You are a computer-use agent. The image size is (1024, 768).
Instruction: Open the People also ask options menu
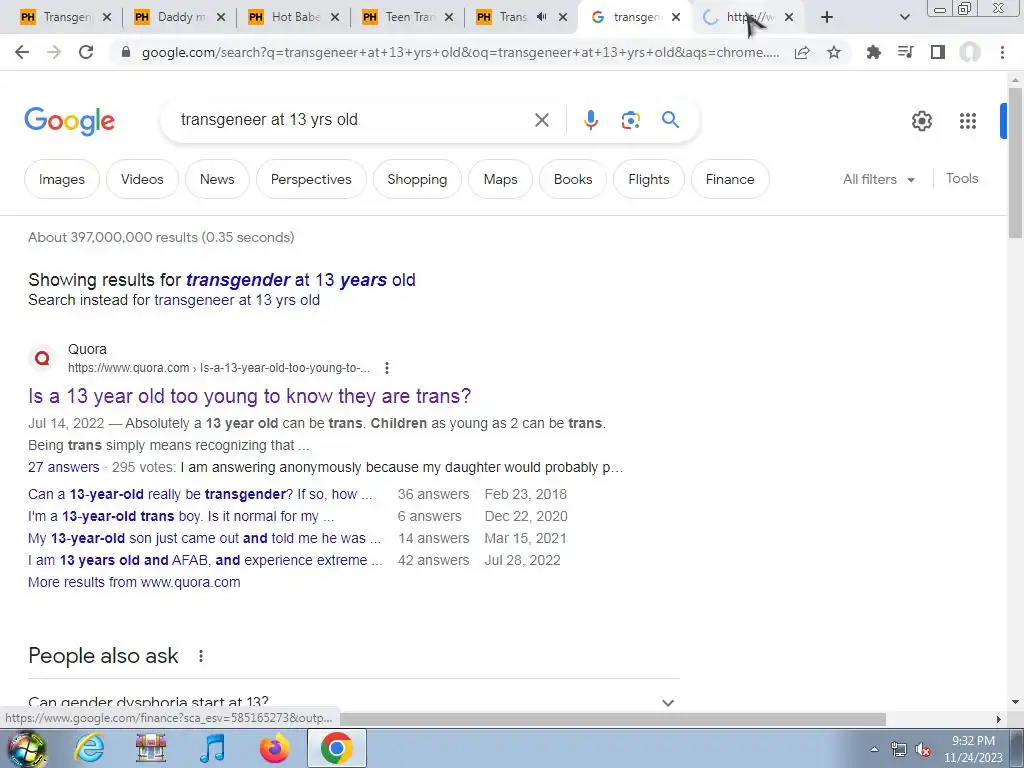coord(201,656)
